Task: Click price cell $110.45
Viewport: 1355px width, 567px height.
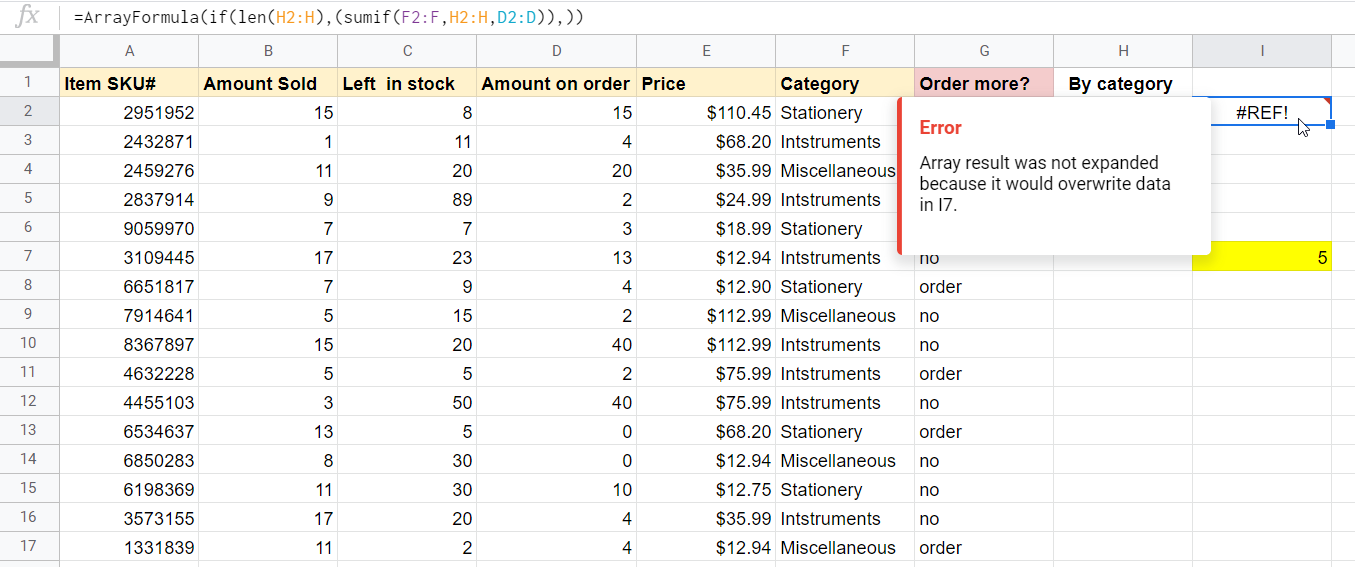Action: point(706,112)
